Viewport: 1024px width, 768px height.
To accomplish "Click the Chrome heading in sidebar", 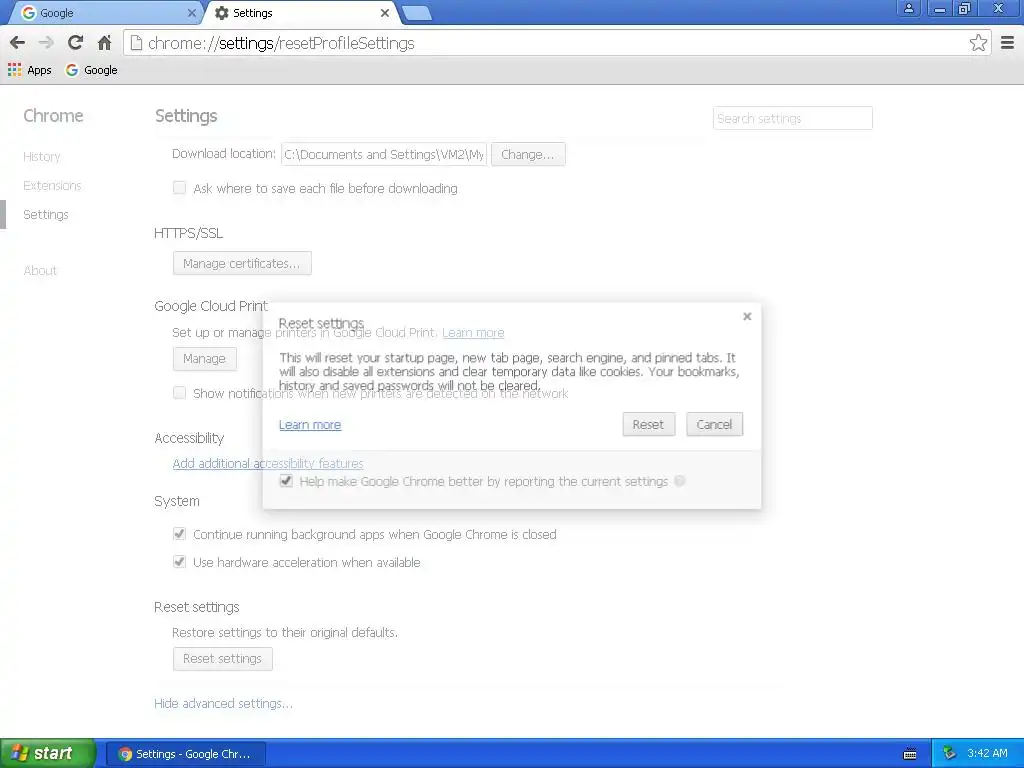I will [x=54, y=116].
